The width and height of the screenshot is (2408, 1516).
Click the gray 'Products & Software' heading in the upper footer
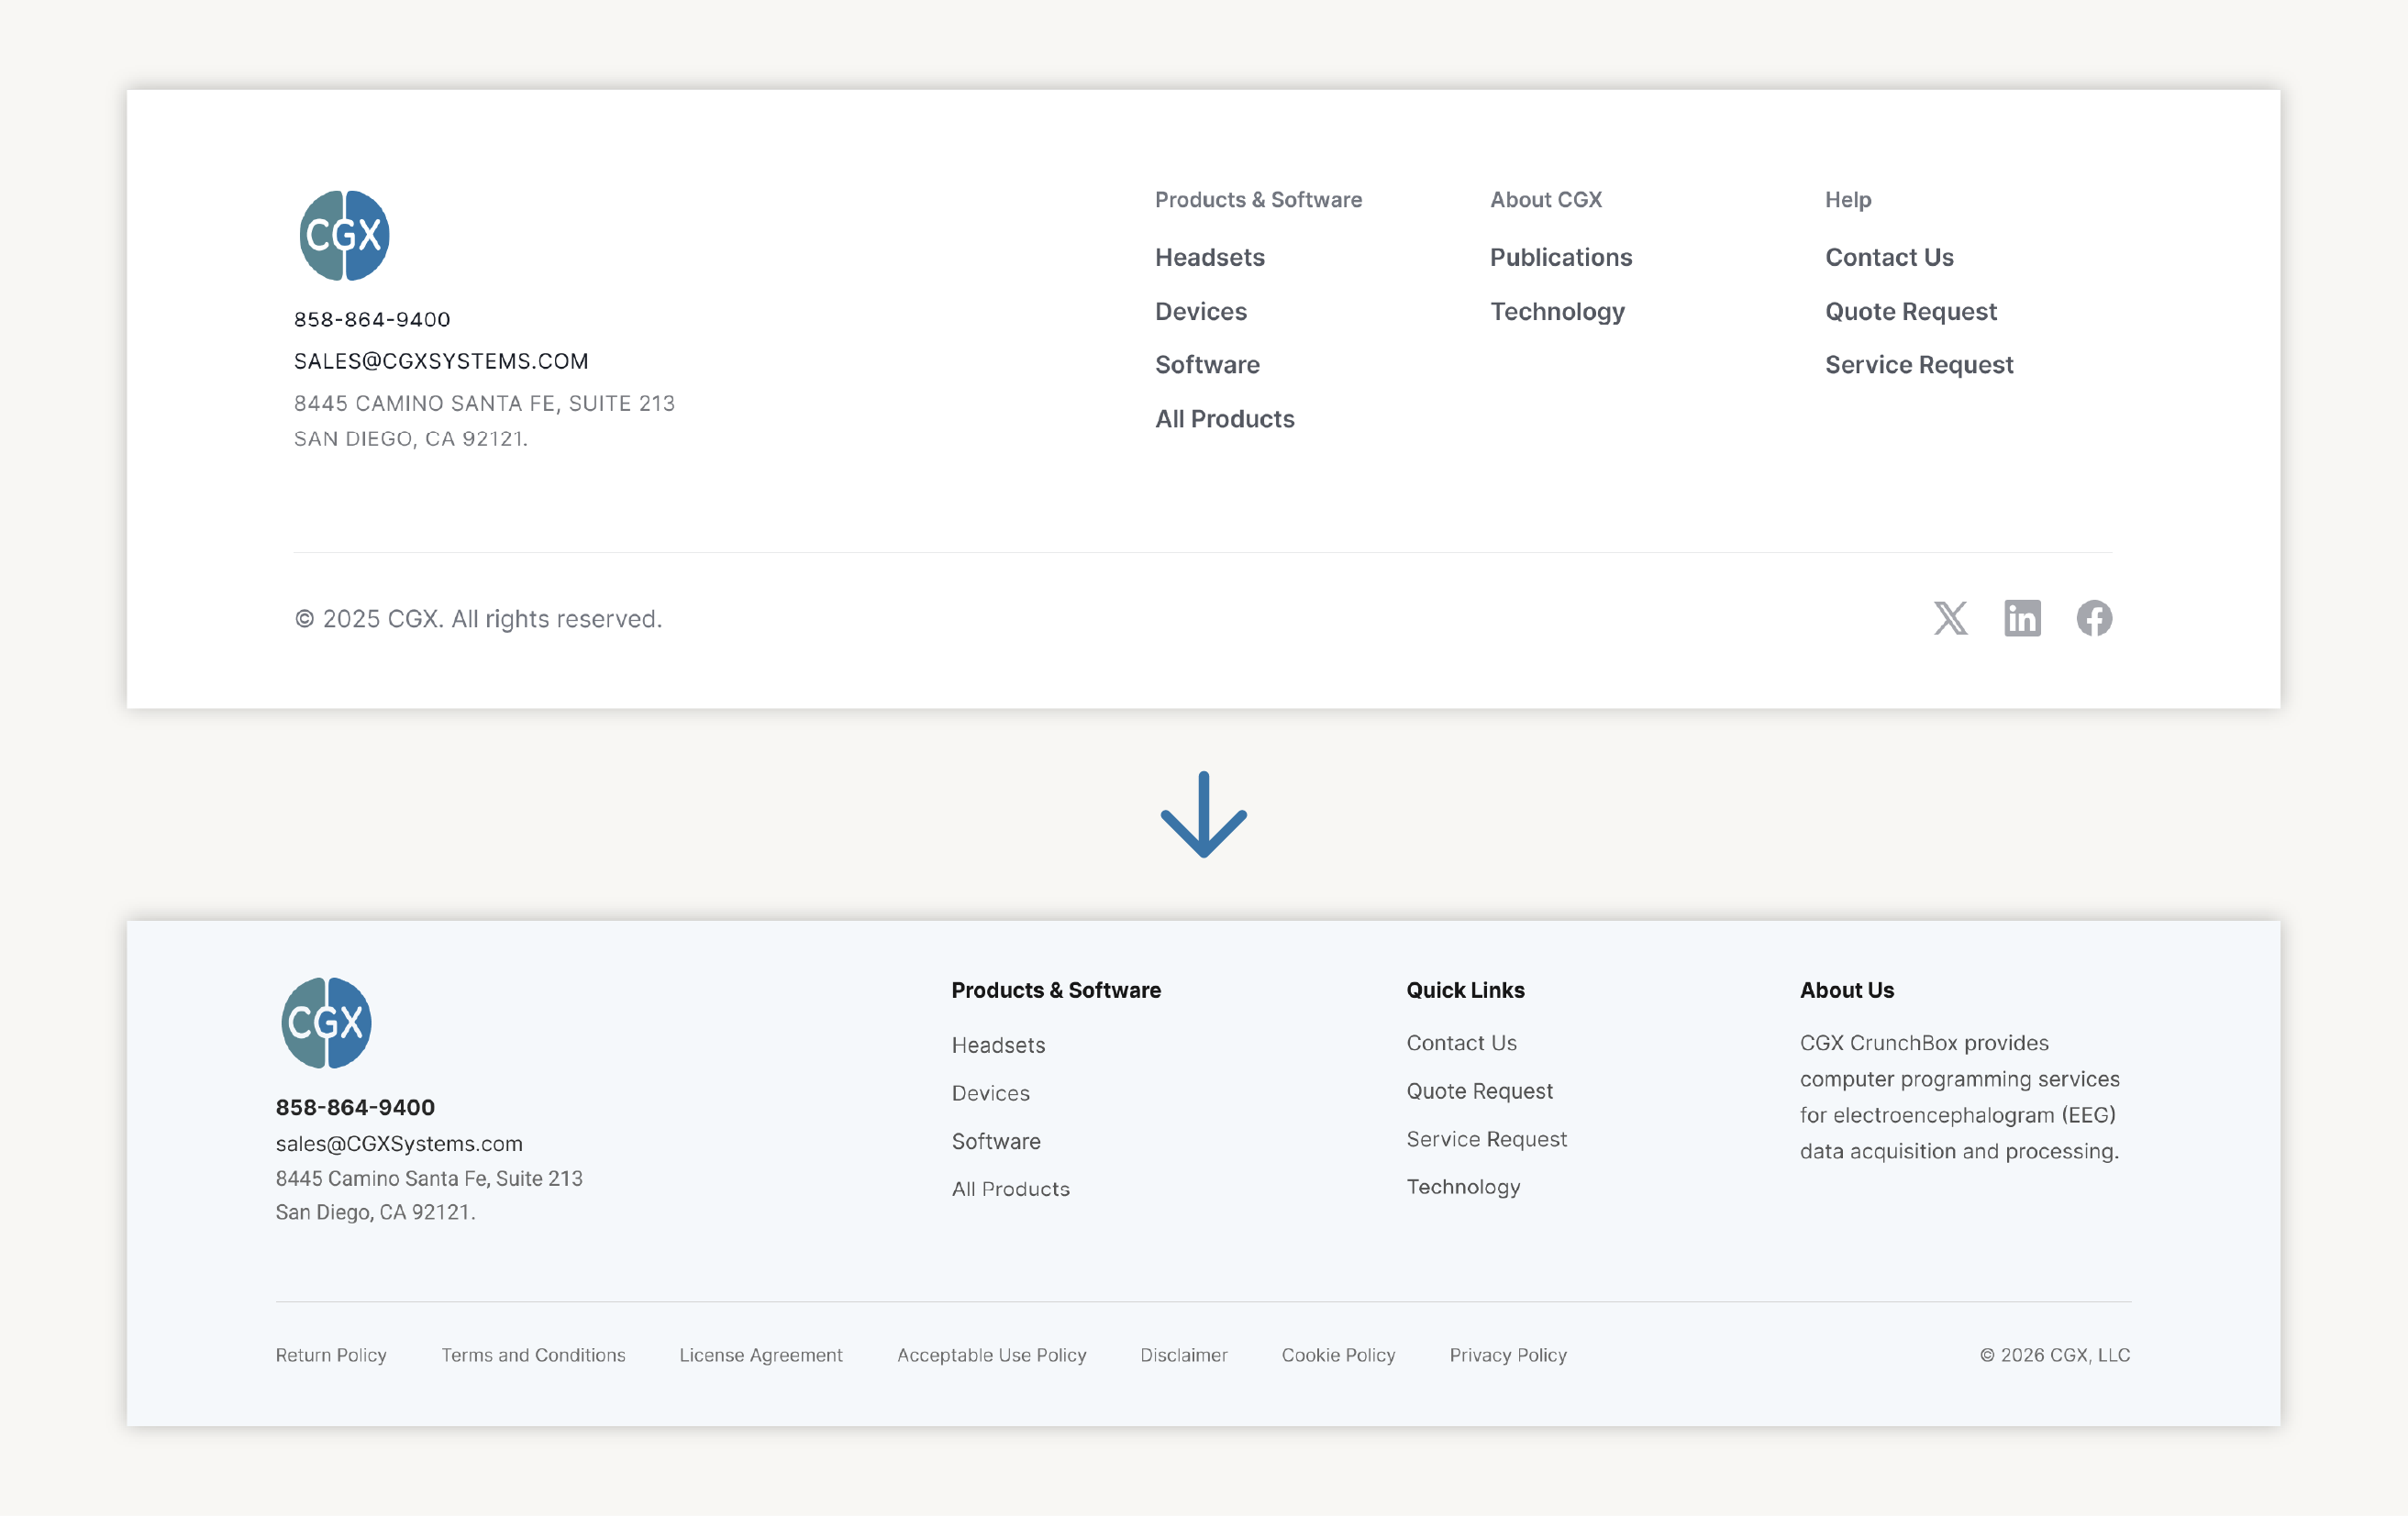click(x=1258, y=200)
